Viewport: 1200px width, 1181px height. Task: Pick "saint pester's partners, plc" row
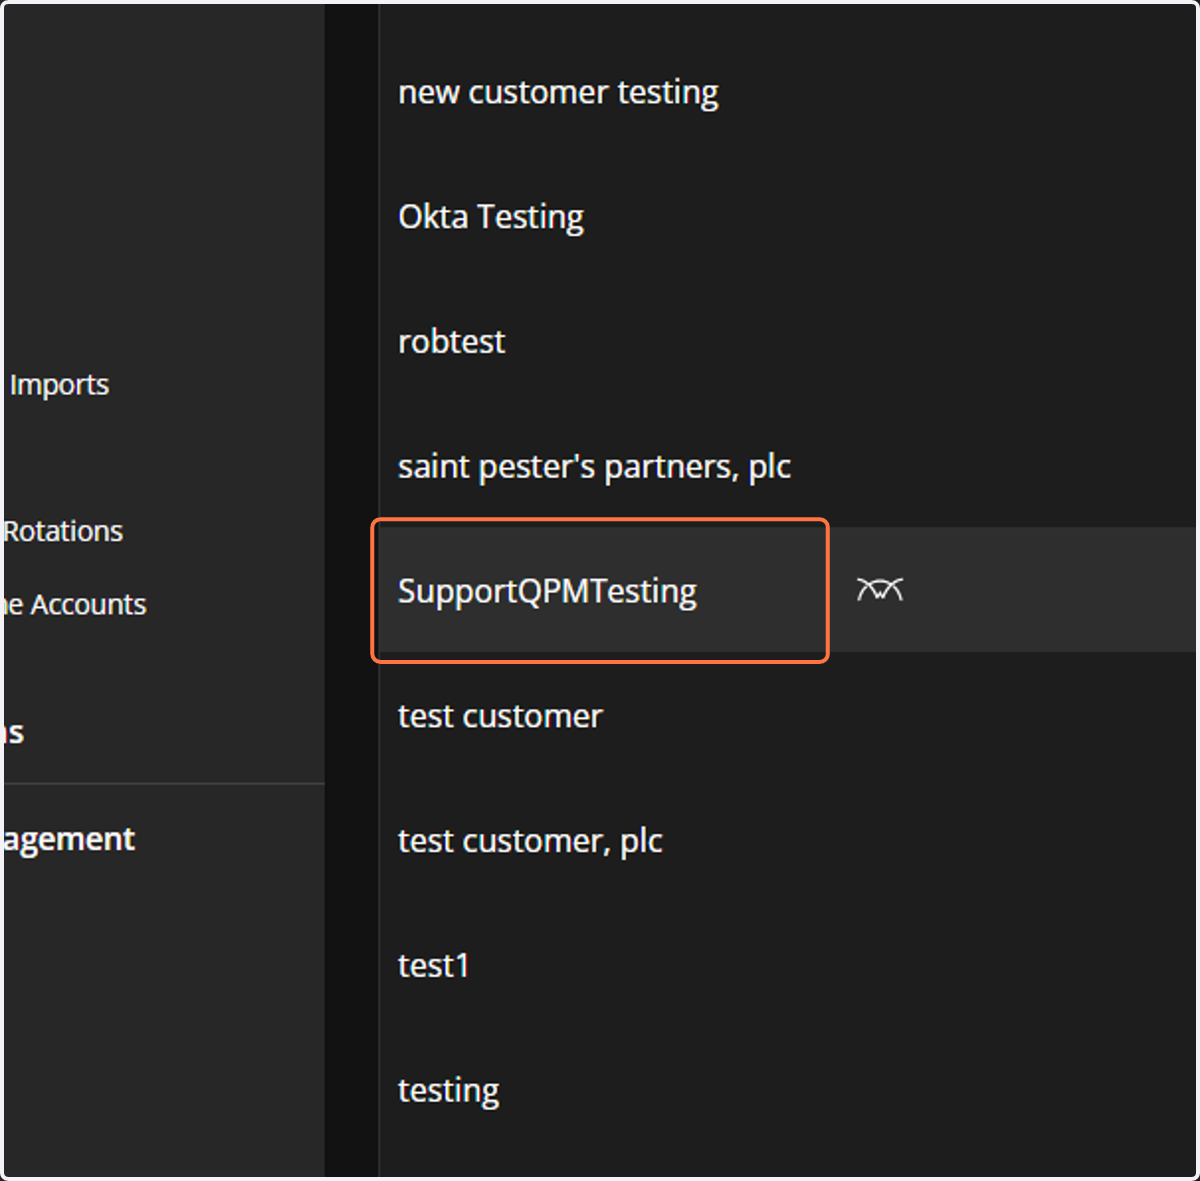[788, 466]
